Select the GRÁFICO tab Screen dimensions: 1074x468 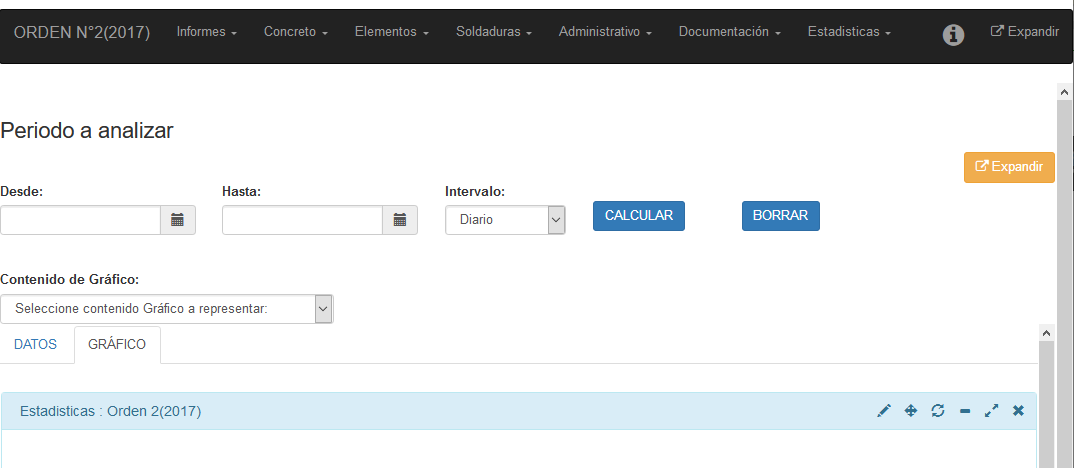117,345
